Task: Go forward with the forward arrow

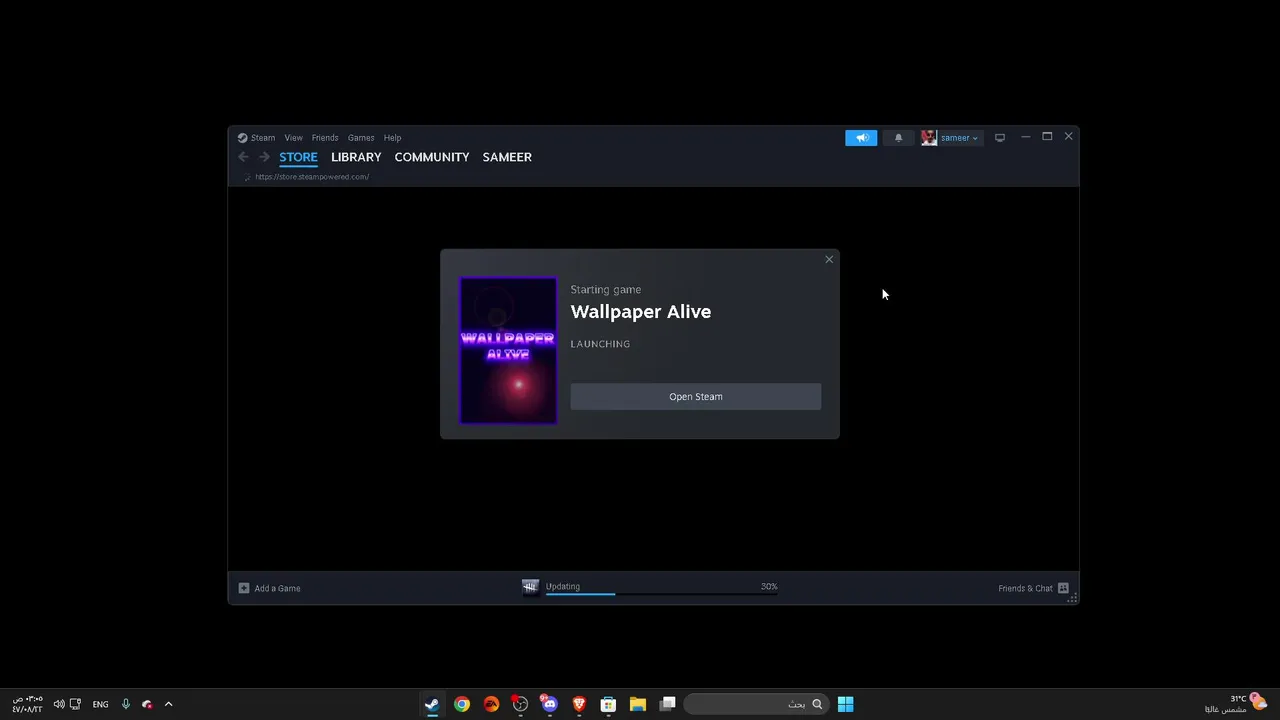Action: pos(264,157)
